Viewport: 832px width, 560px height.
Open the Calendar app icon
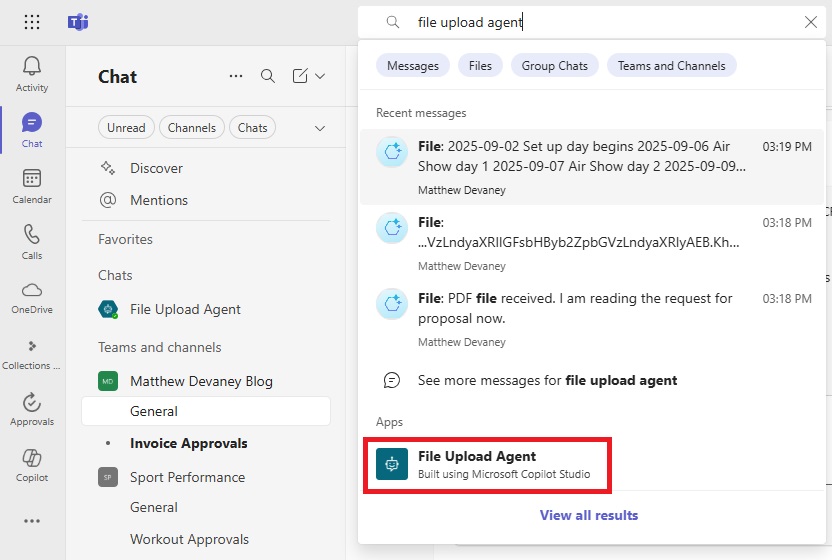click(32, 178)
